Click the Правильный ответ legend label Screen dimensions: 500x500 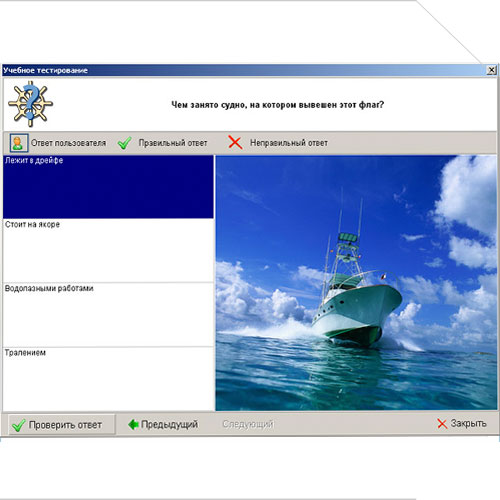[173, 143]
